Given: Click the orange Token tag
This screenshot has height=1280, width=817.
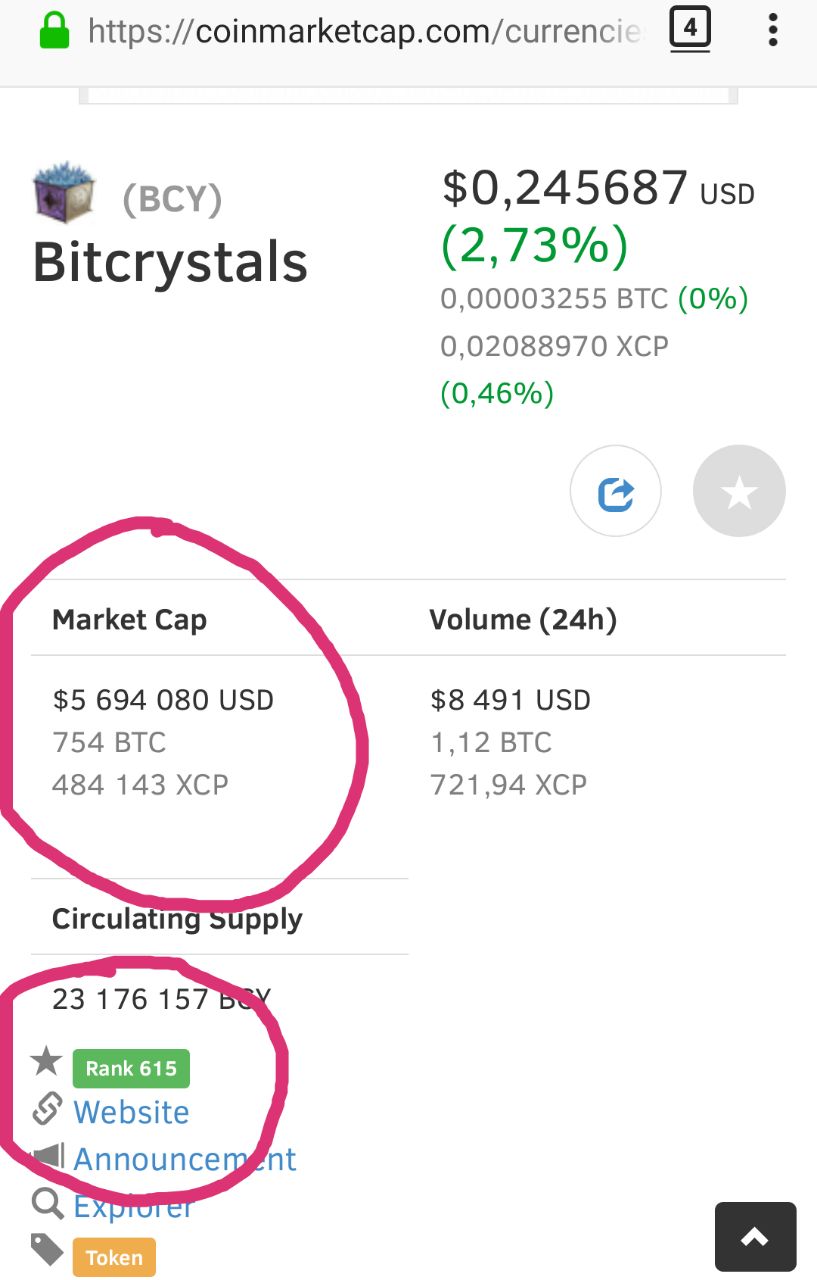Looking at the screenshot, I should point(114,1258).
